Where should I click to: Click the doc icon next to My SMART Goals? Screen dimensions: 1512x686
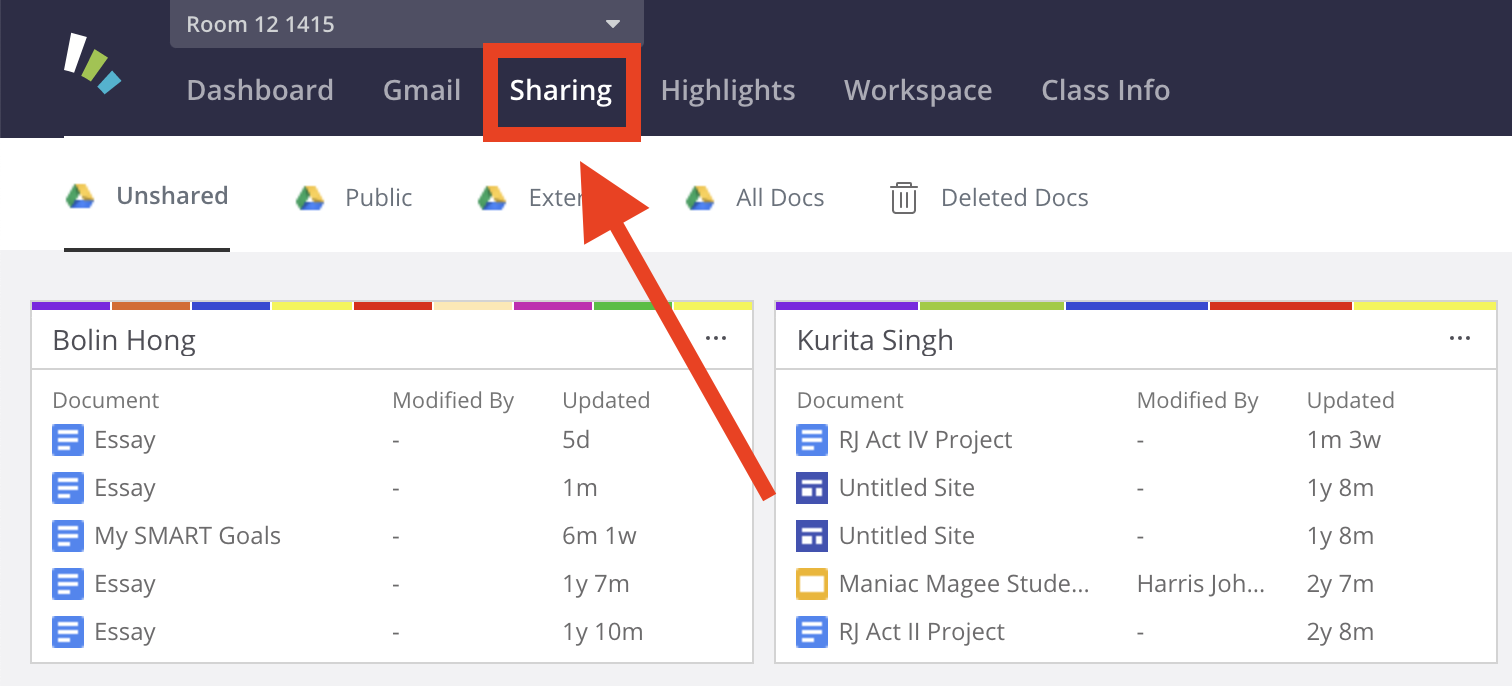[x=68, y=536]
